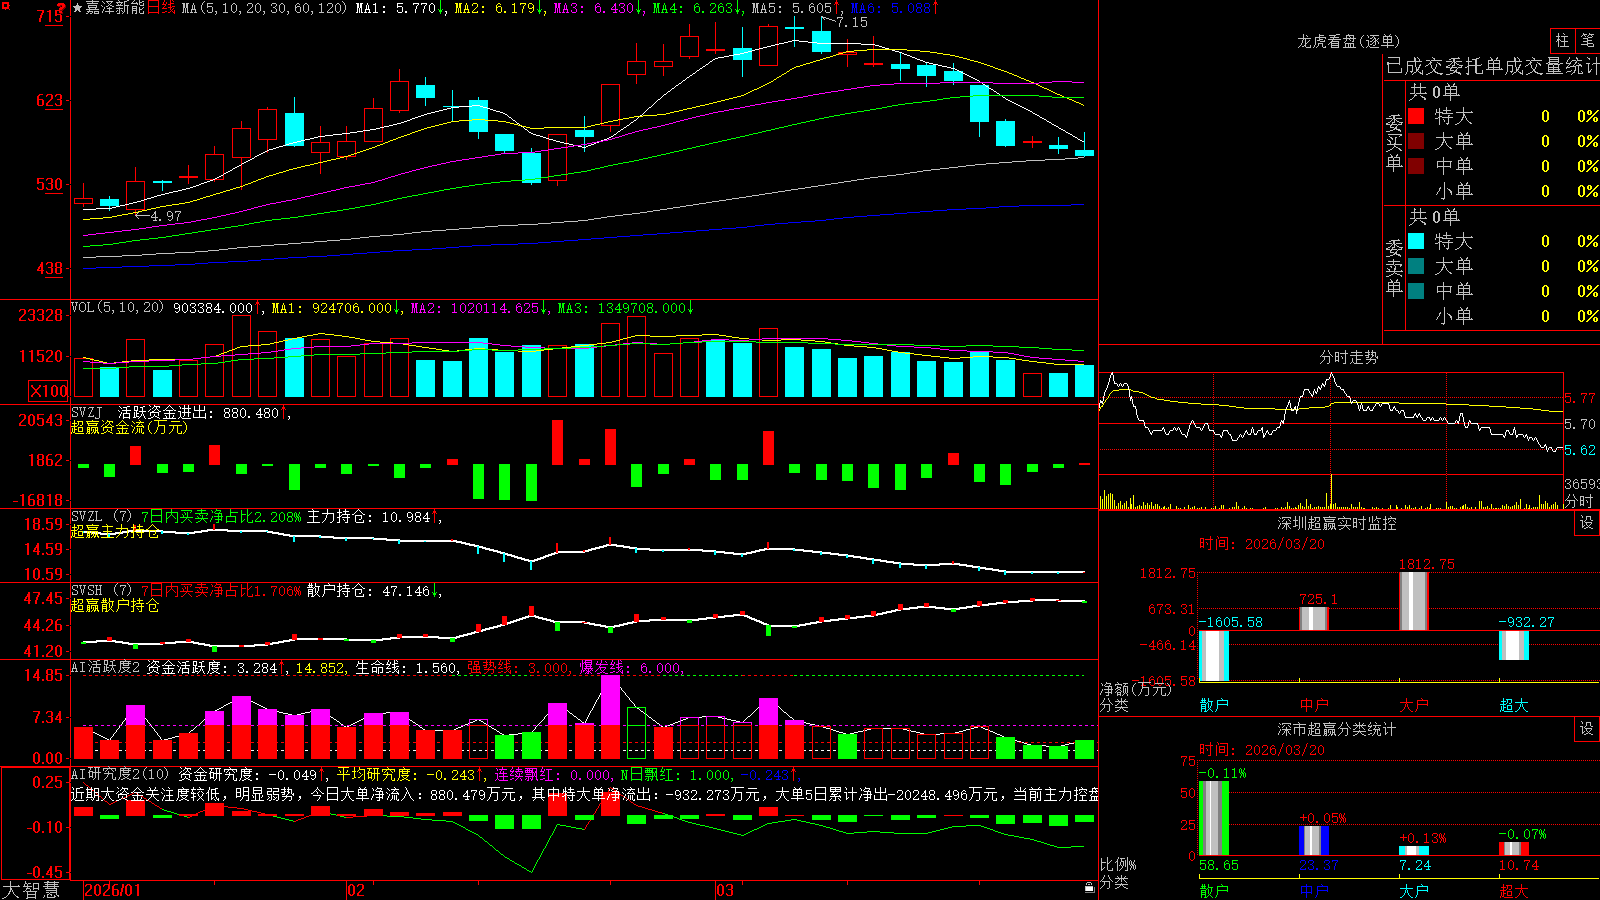Viewport: 1600px width, 900px height.
Task: Click the small red square icon in the top-left corner
Action: (x=4, y=4)
